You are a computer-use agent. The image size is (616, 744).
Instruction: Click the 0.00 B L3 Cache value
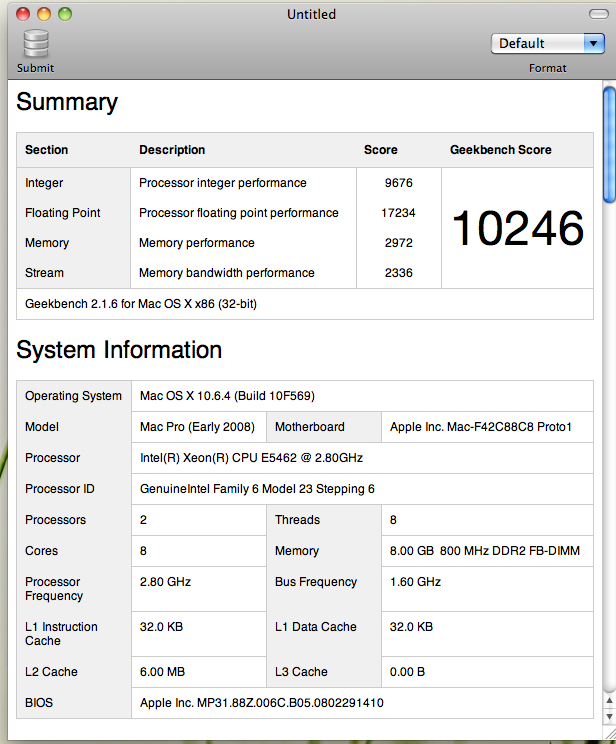click(x=407, y=671)
